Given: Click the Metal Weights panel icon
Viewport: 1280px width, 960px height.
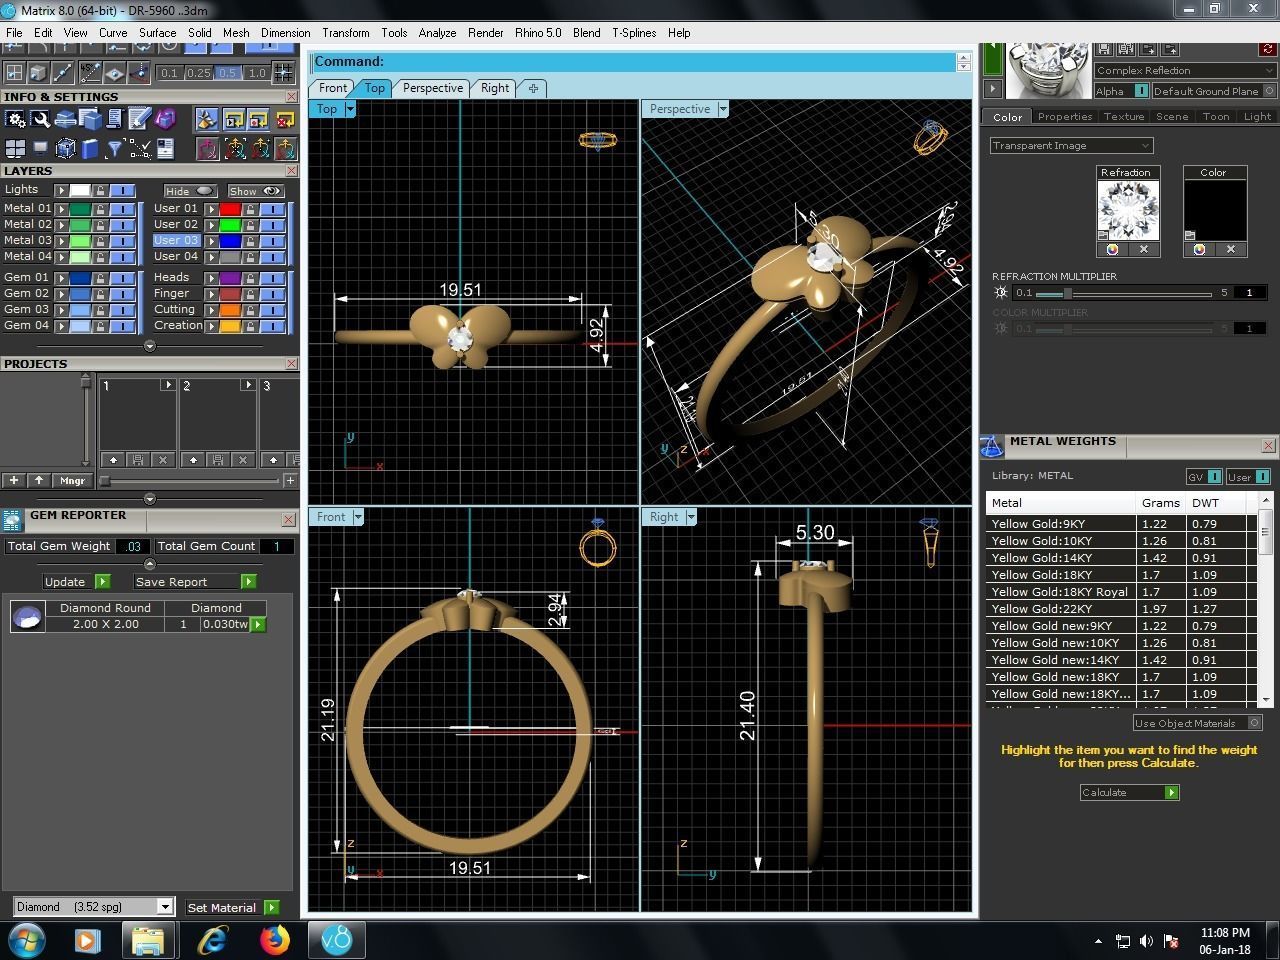Looking at the screenshot, I should click(x=991, y=446).
